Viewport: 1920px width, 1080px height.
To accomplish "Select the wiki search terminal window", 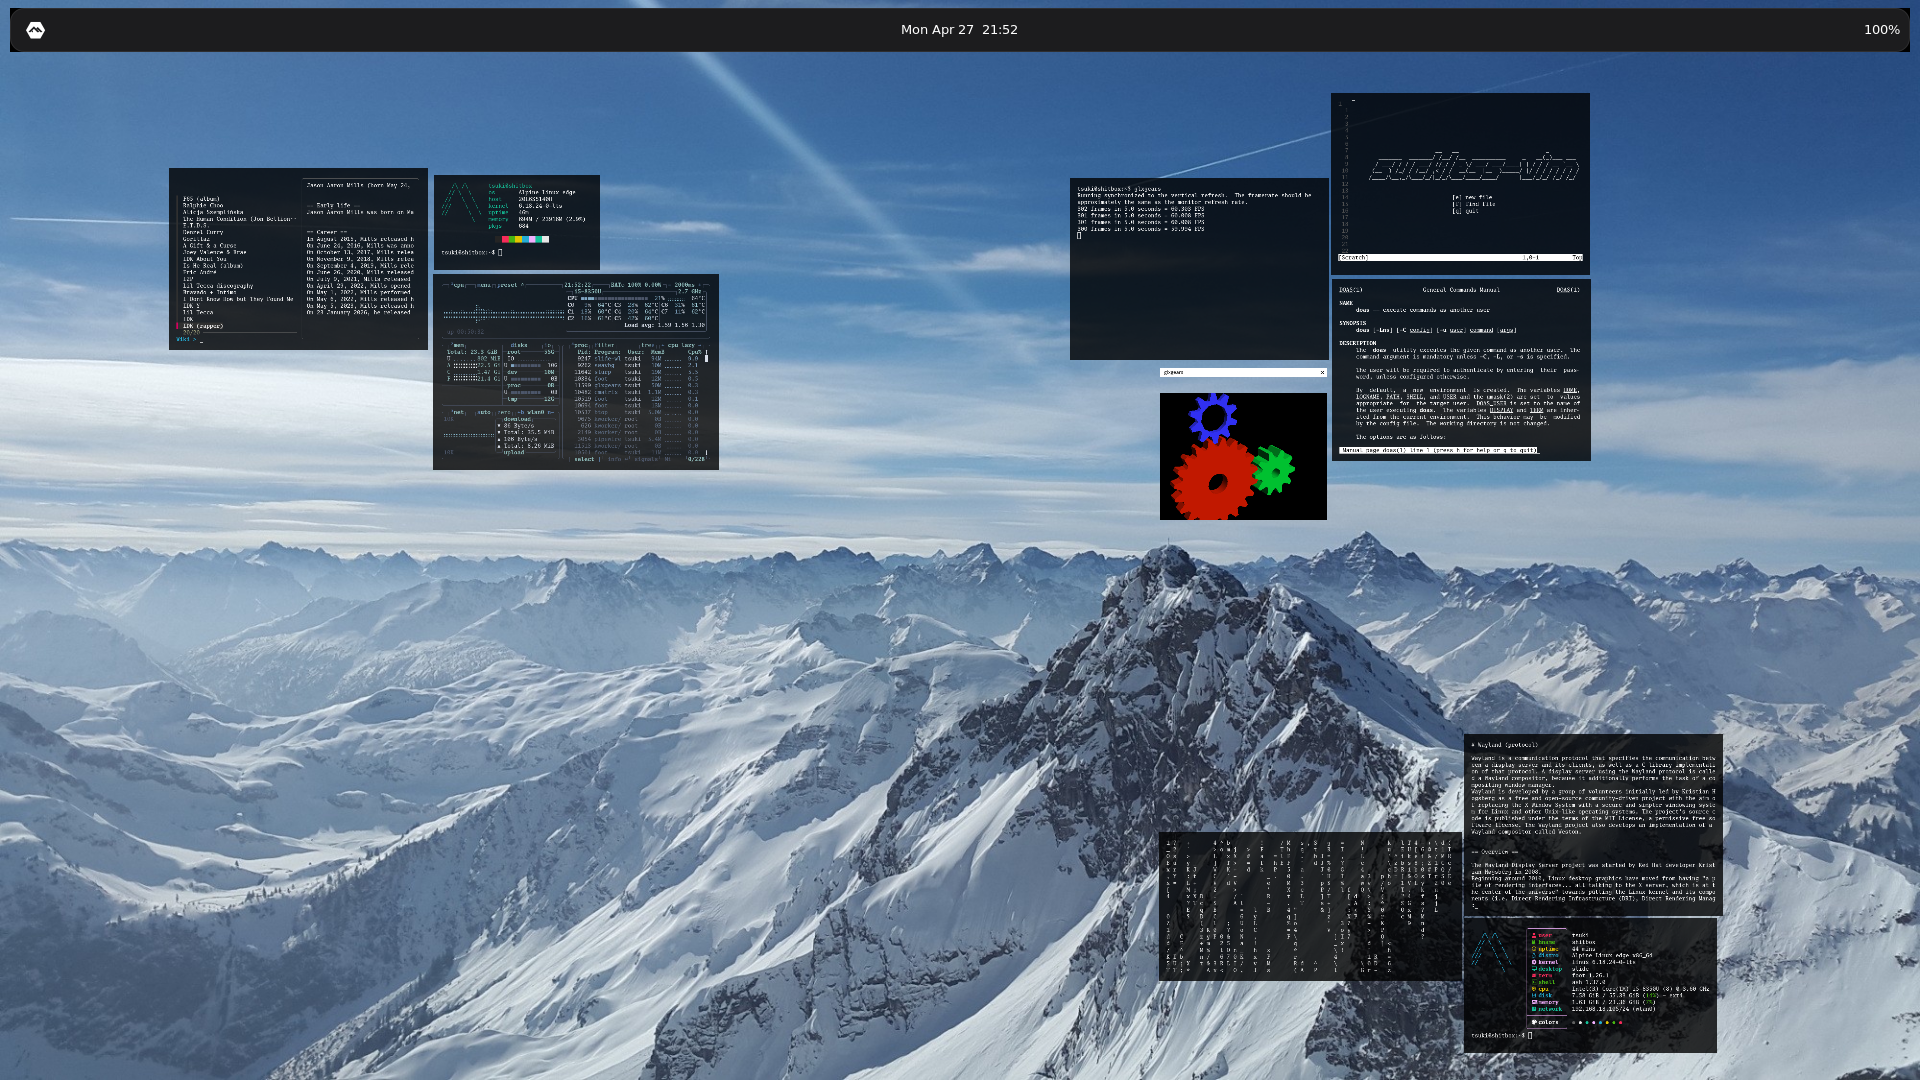I will click(298, 259).
